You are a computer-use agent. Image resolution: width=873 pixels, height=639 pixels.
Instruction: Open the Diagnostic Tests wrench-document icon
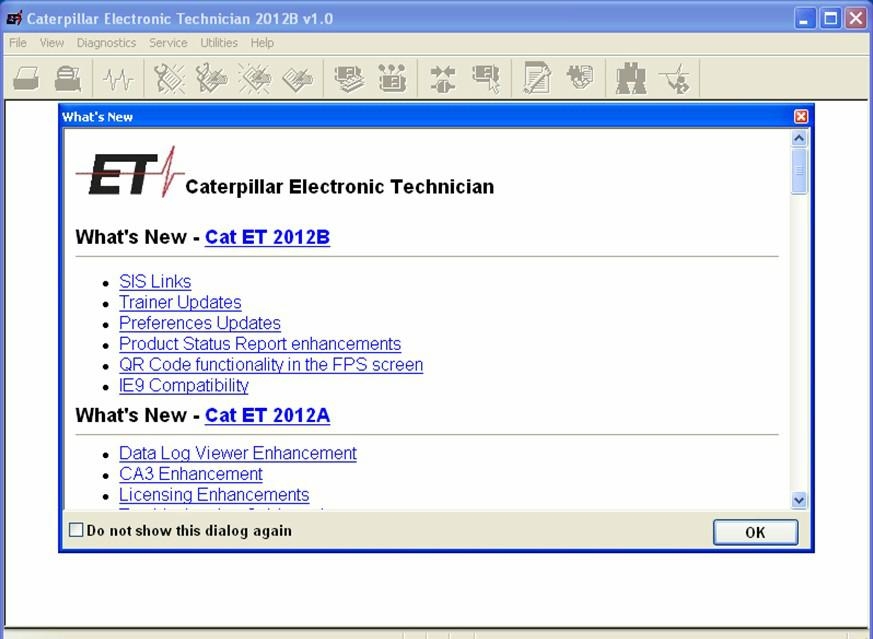pyautogui.click(x=537, y=78)
